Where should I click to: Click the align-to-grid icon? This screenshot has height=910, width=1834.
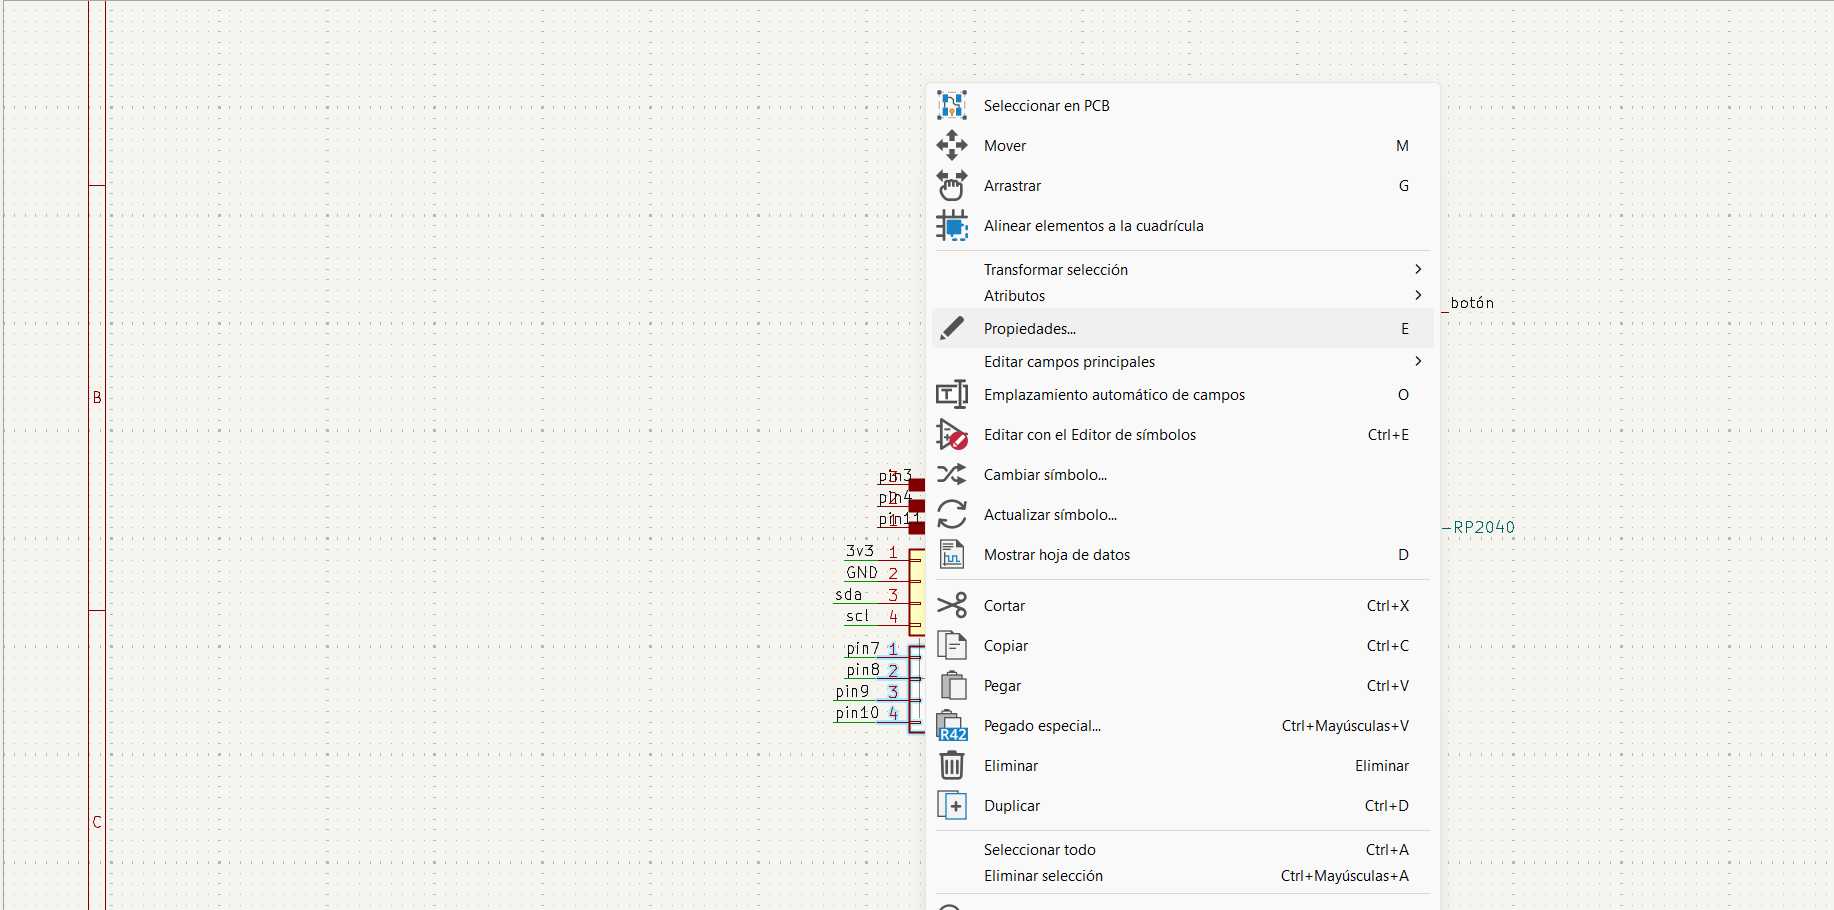pyautogui.click(x=953, y=225)
